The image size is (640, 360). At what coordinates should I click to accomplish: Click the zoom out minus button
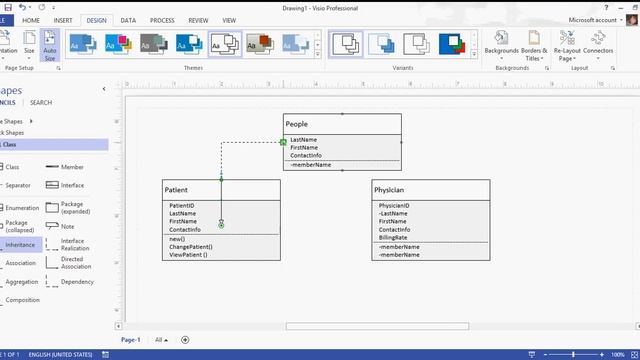pos(545,355)
